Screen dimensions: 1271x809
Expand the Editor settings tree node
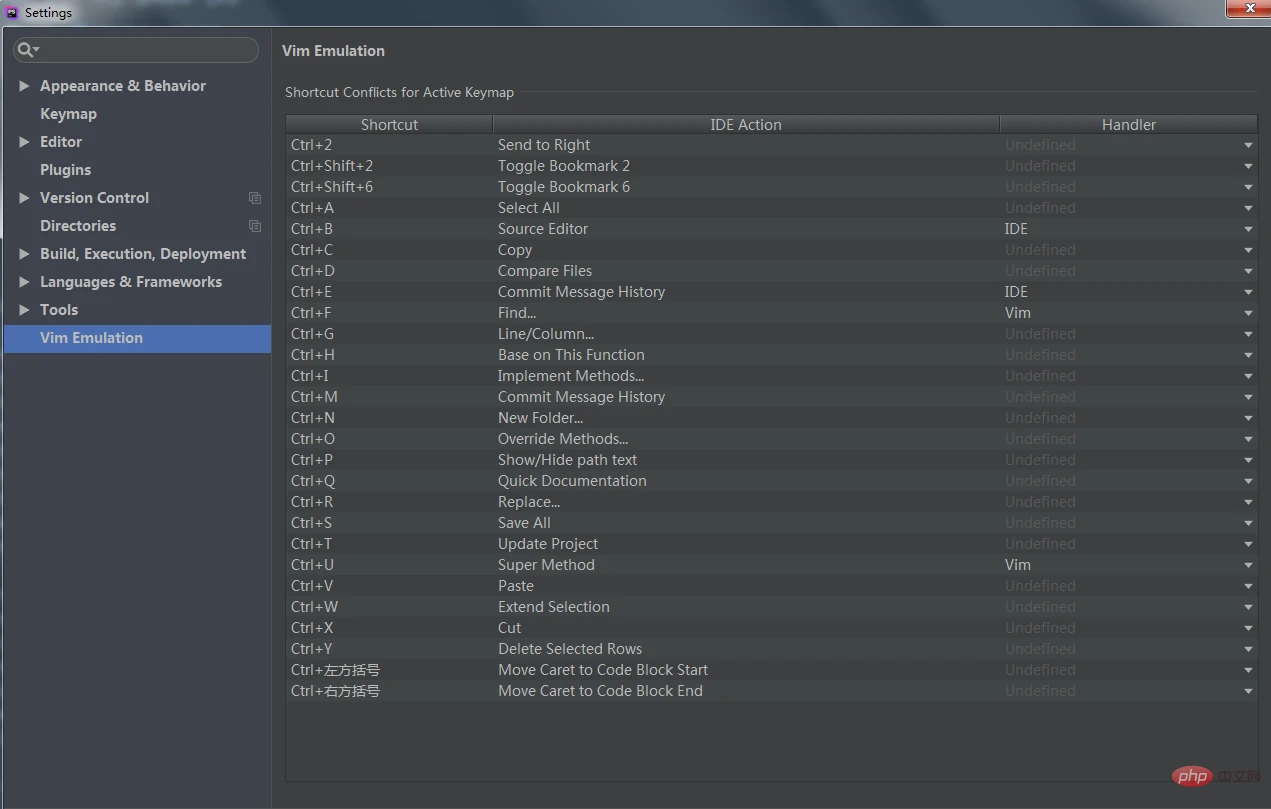pyautogui.click(x=24, y=142)
